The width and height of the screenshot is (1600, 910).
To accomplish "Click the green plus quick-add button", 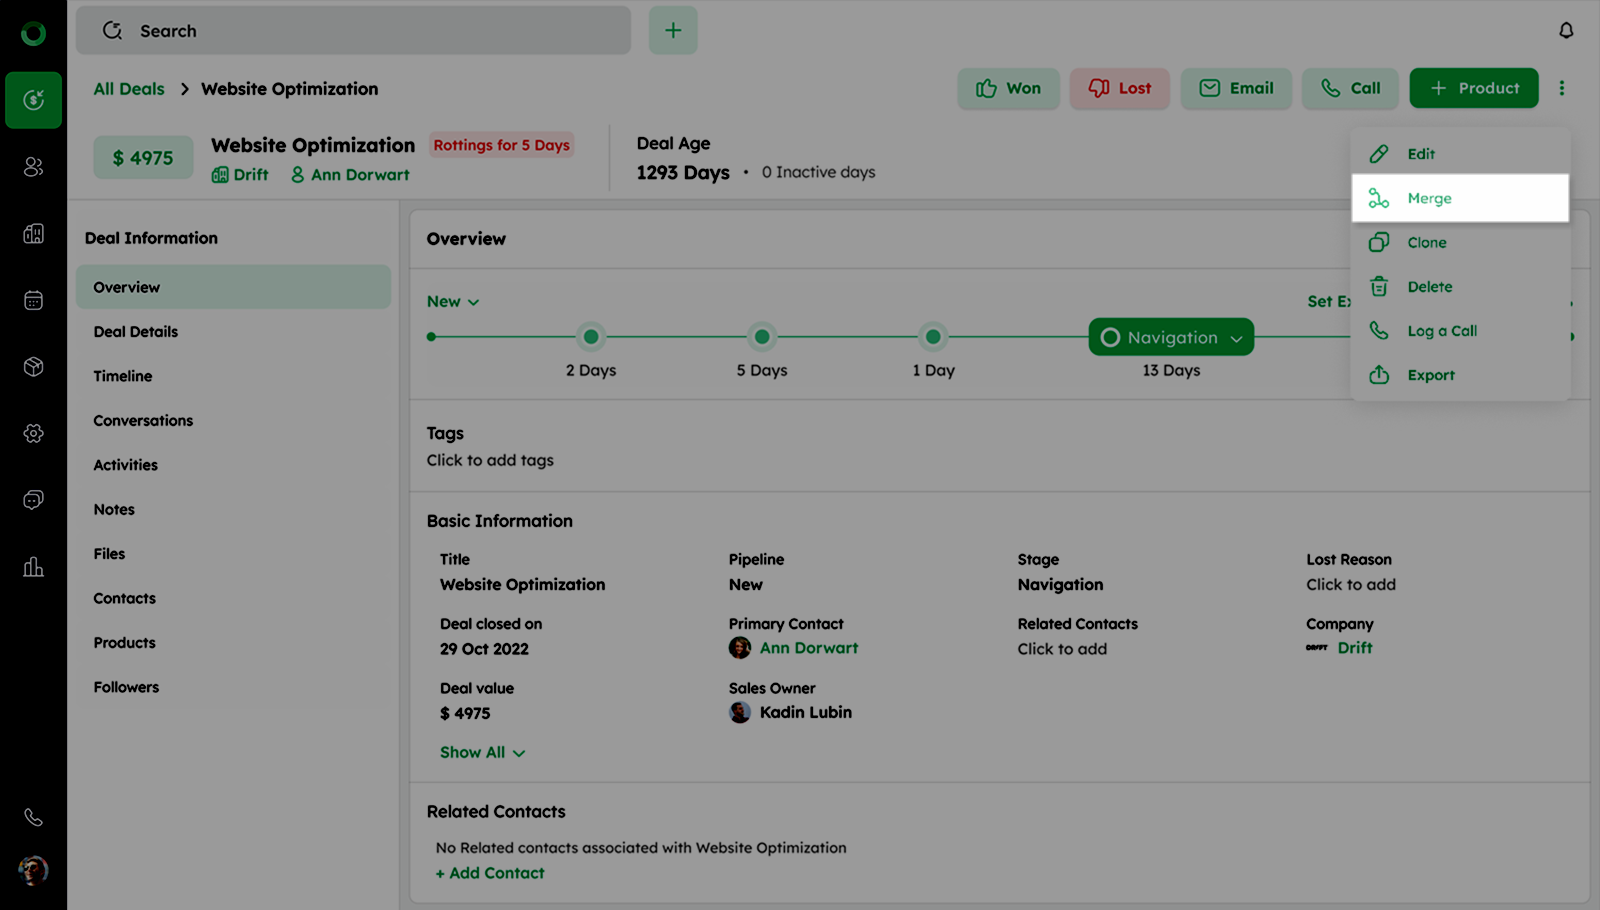I will [x=673, y=31].
